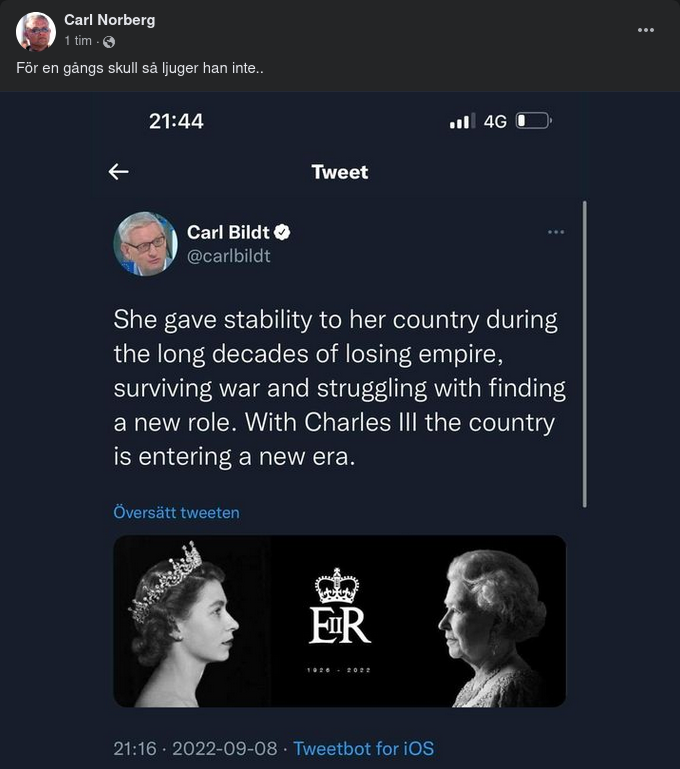Click the @carlbildt handle
Image resolution: width=680 pixels, height=769 pixels.
click(x=229, y=256)
